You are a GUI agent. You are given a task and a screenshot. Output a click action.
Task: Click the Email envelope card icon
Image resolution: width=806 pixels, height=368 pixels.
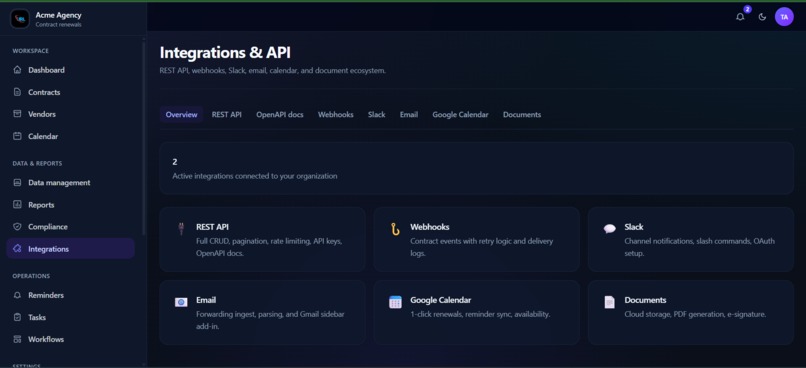pos(181,302)
